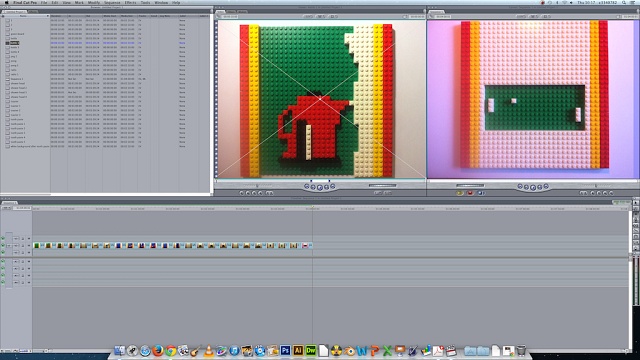The image size is (640, 360).
Task: Toggle lock on the clip-filled video track
Action: coord(23,245)
